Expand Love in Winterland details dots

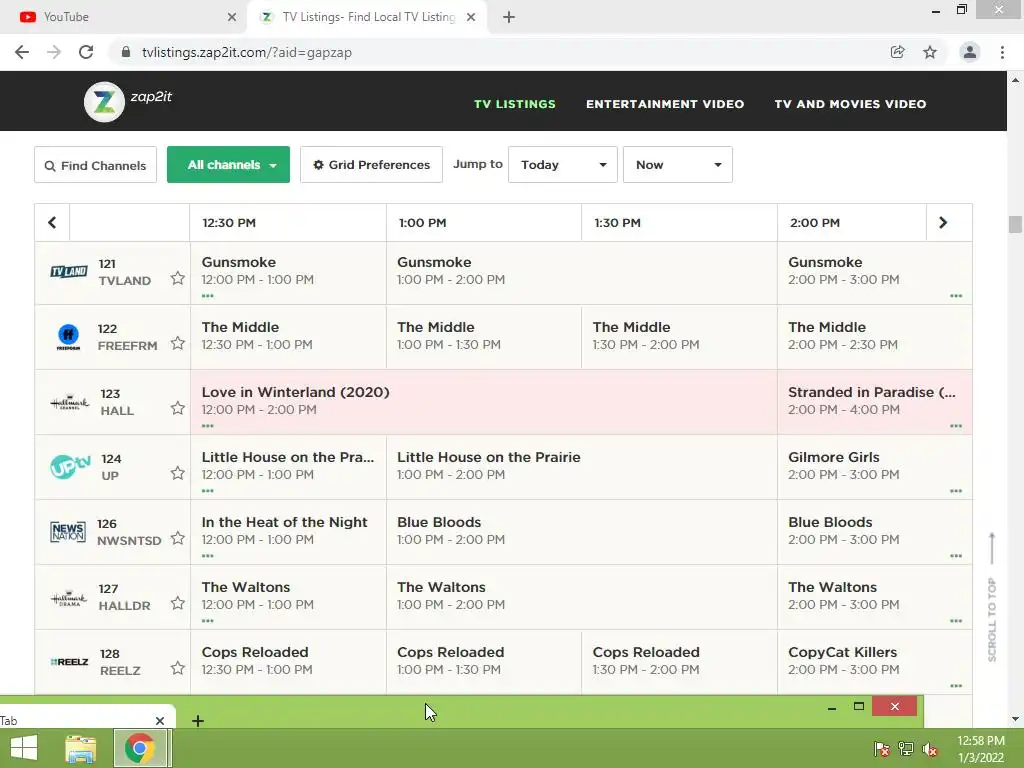point(208,426)
